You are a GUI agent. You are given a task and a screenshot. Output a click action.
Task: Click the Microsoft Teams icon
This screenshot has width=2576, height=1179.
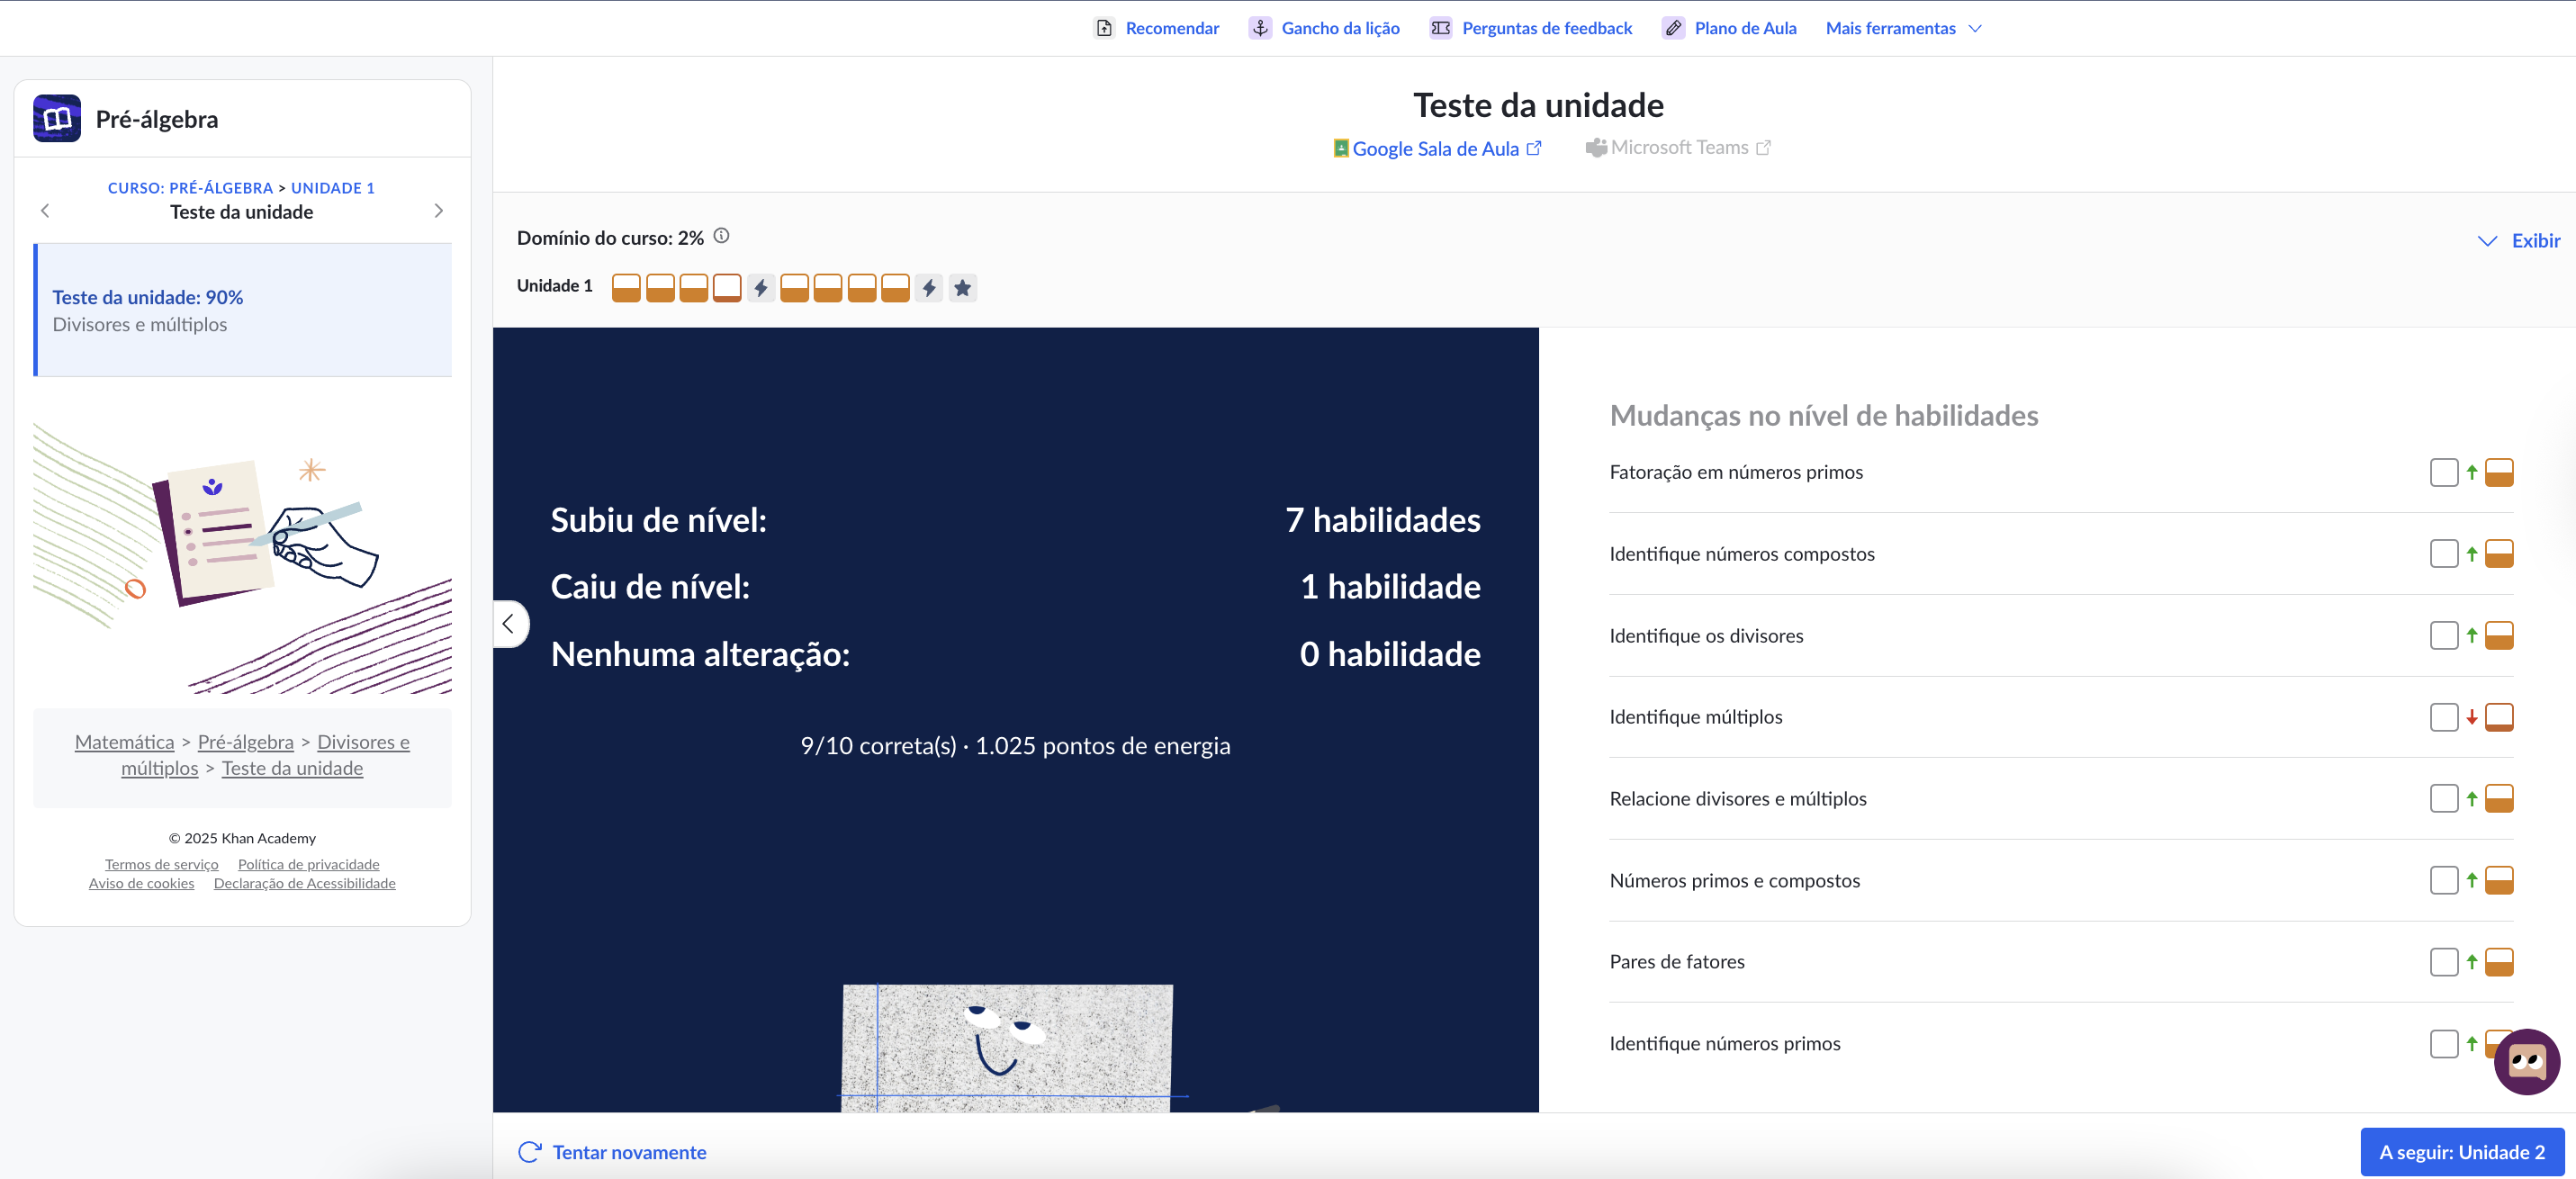[1596, 148]
